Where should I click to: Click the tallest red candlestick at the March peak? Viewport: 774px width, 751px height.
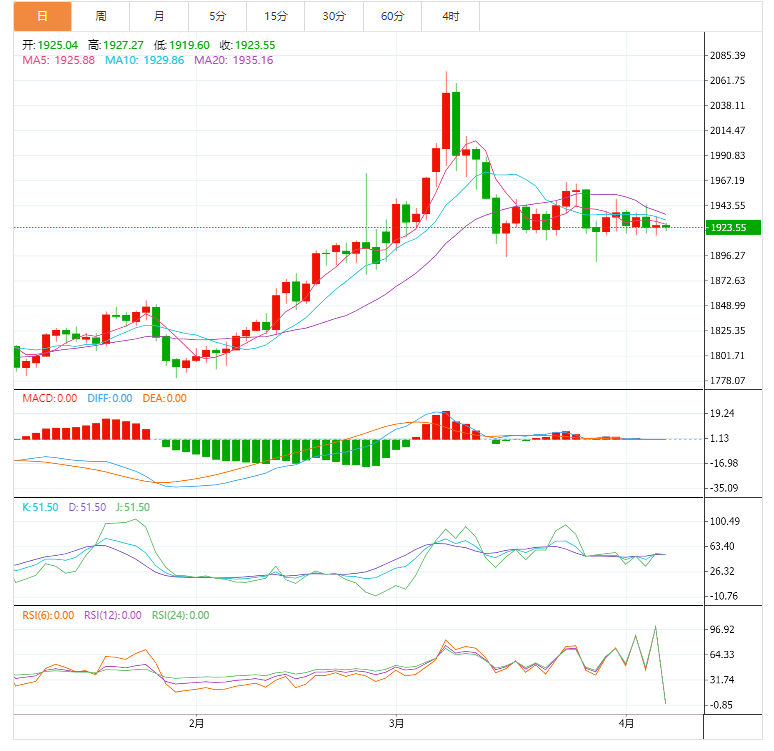[446, 120]
